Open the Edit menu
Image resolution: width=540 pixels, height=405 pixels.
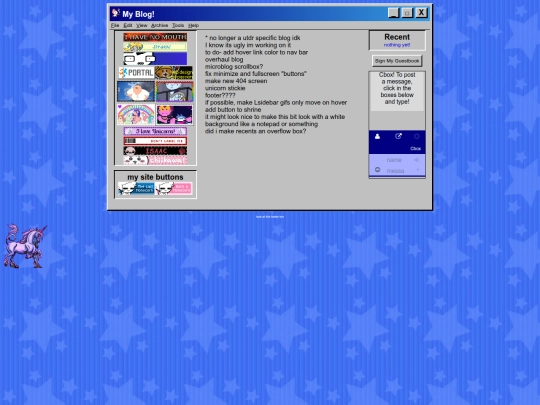coord(128,25)
